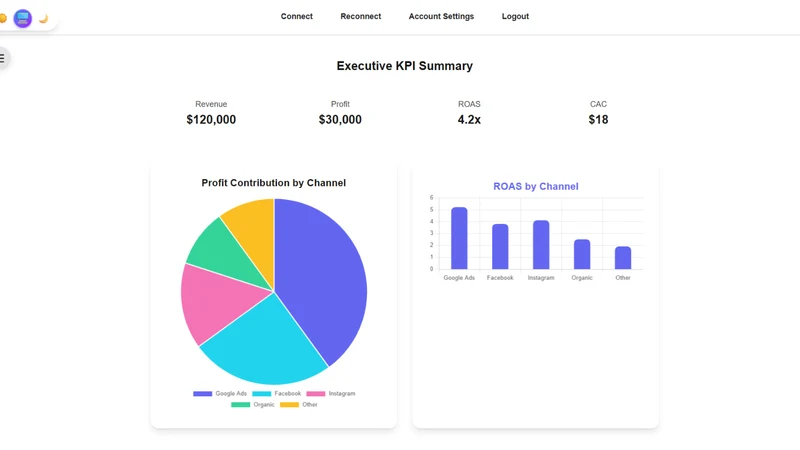800x450 pixels.
Task: Switch to dark theme moon icon
Action: 43,18
